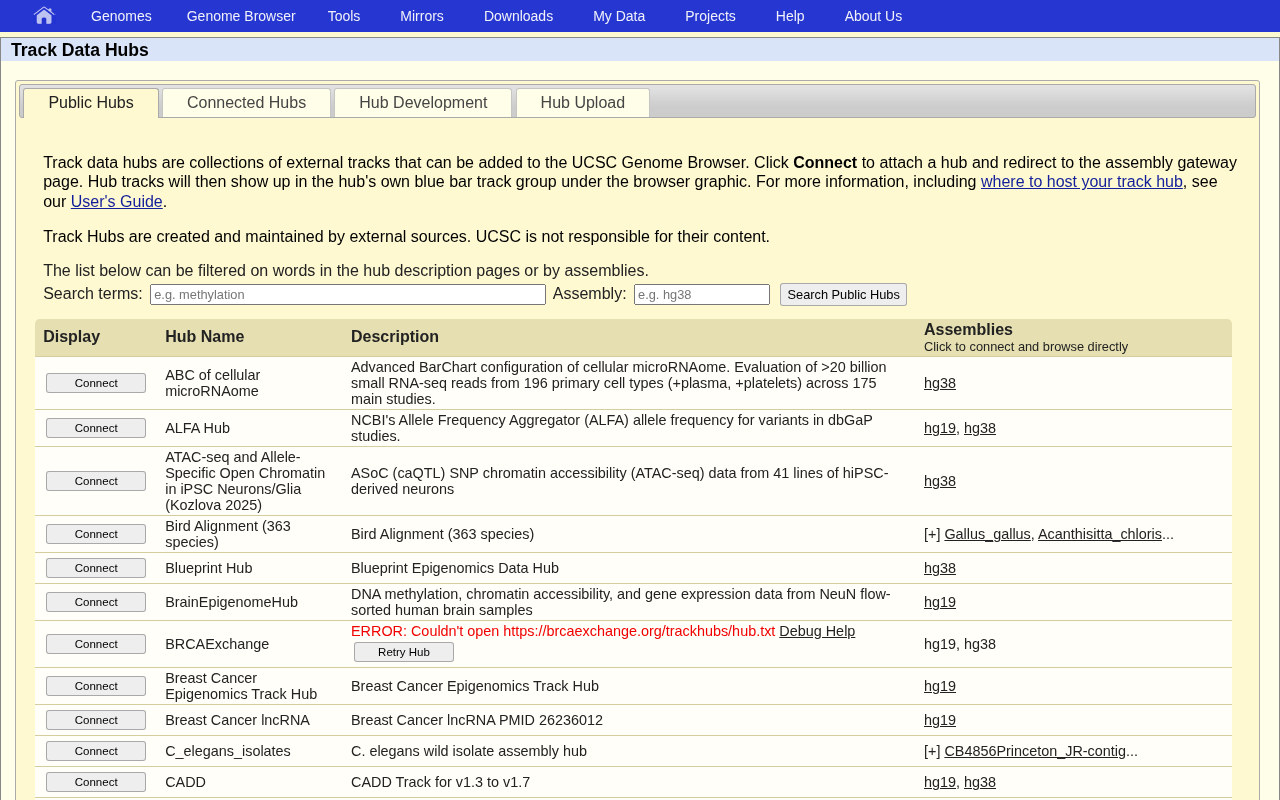Connect the Breast Cancer lncRNA hub
This screenshot has height=800, width=1280.
point(96,720)
